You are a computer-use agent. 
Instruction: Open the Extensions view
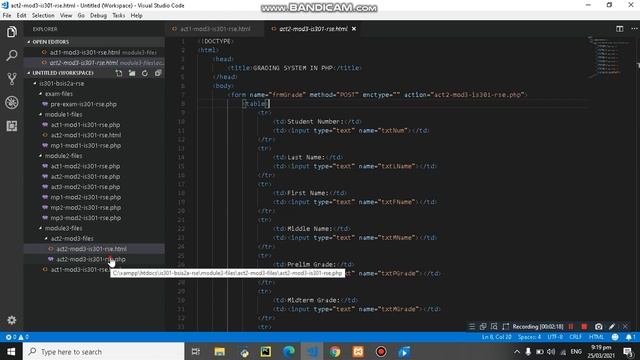tap(12, 126)
